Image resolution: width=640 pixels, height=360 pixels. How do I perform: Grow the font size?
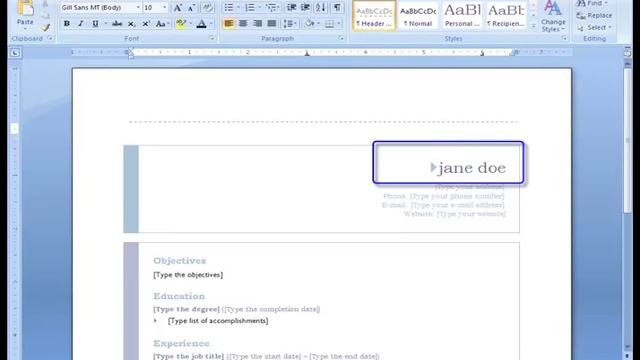tap(178, 8)
